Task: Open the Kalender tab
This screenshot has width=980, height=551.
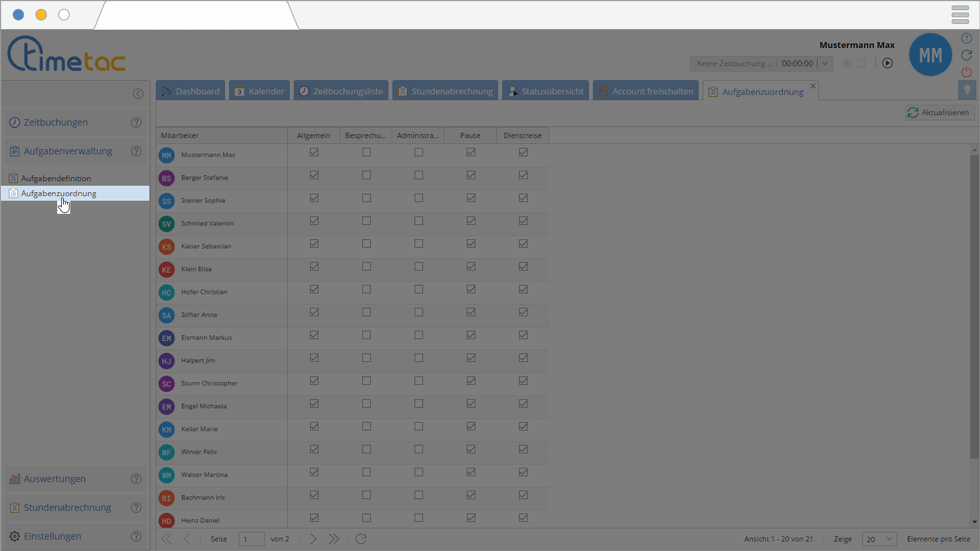Action: point(259,91)
